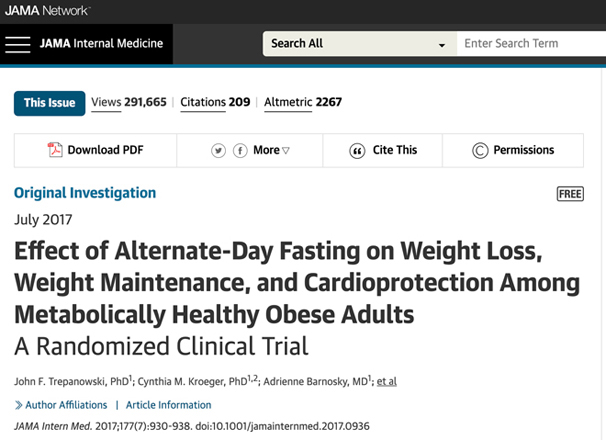The height and width of the screenshot is (440, 606).
Task: Share article via Facebook icon
Action: (x=240, y=150)
